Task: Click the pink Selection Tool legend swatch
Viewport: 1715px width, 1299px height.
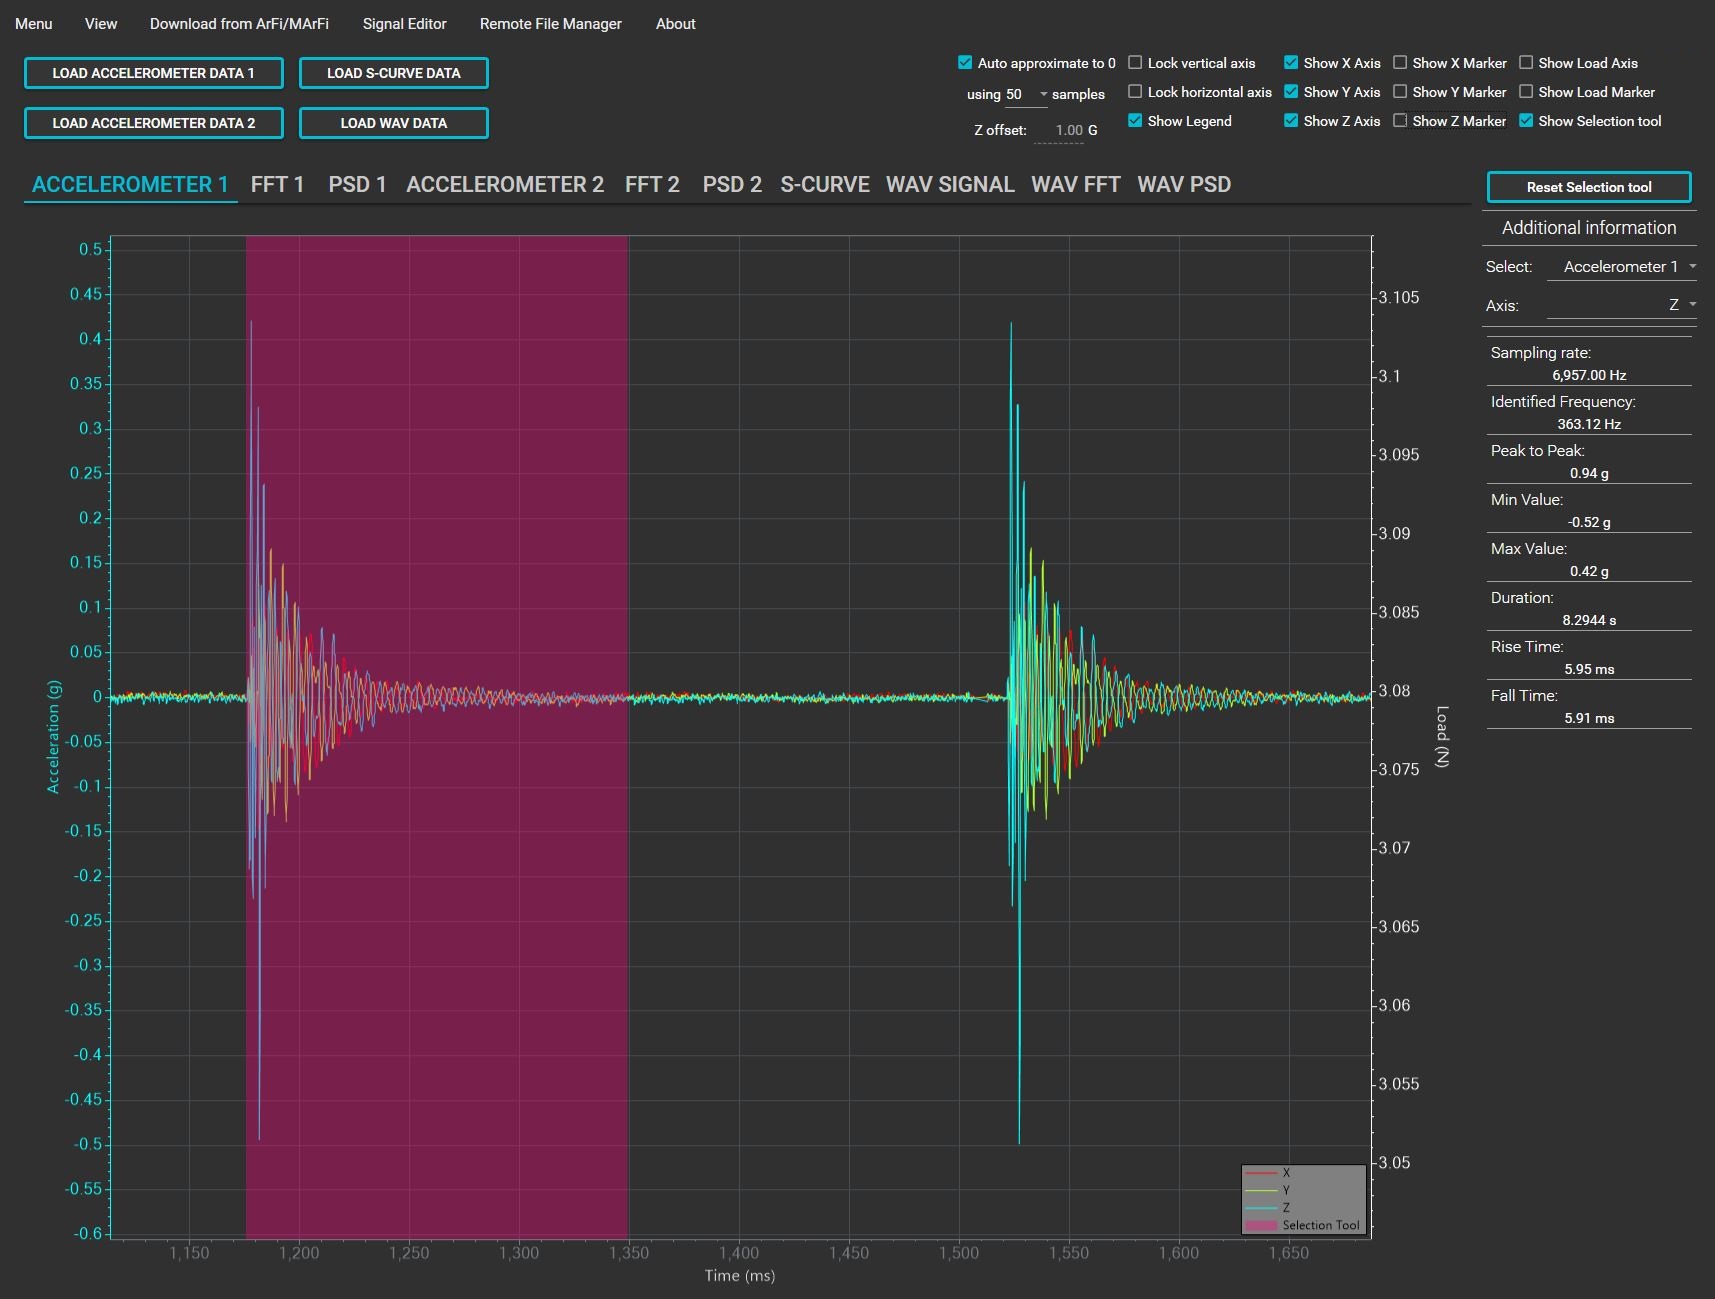Action: coord(1261,1225)
